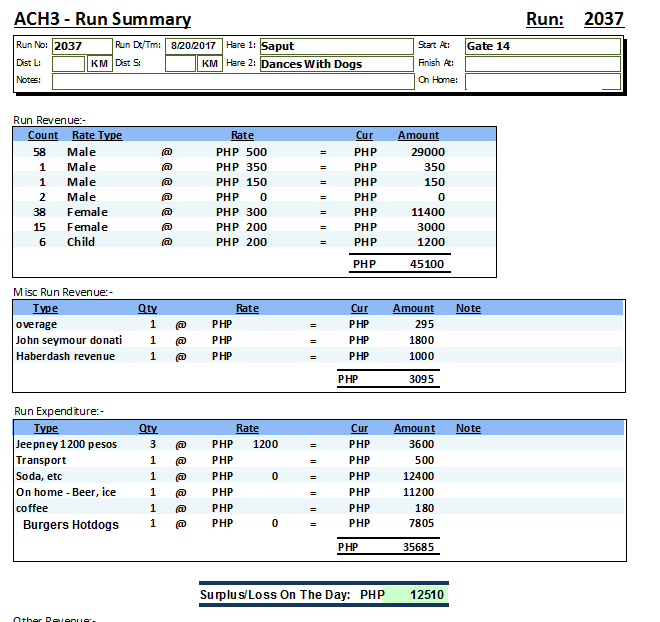This screenshot has width=660, height=622.
Task: Click the Misc Run Revenue total 3095
Action: [422, 380]
